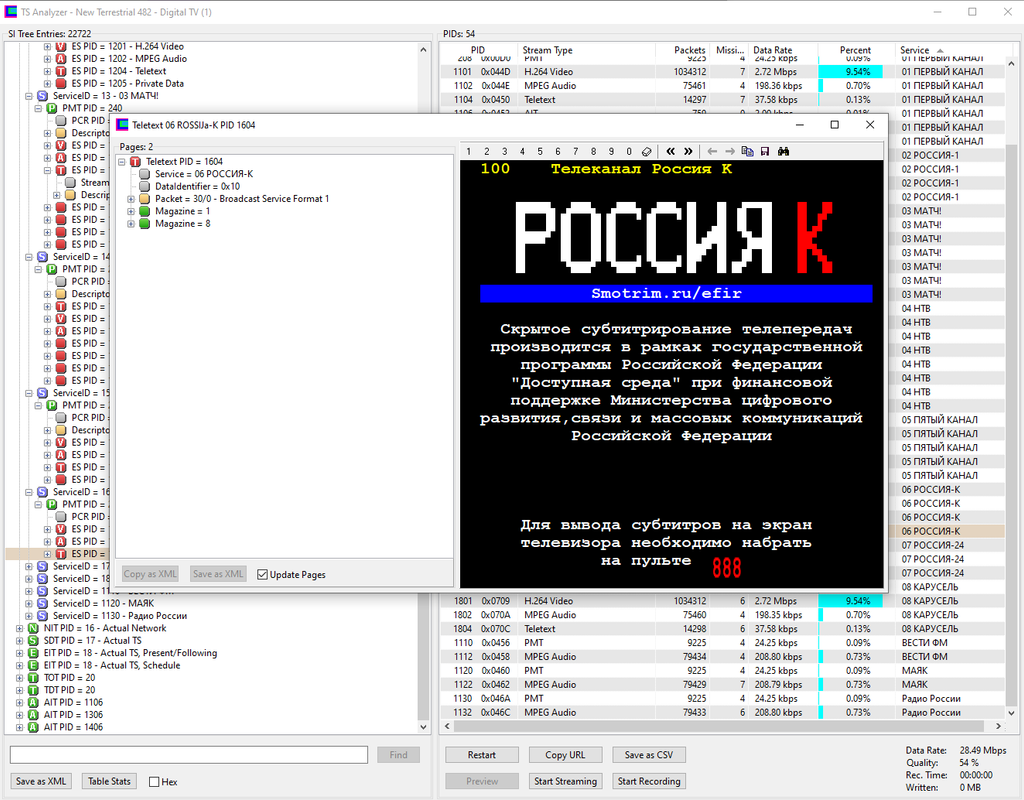The width and height of the screenshot is (1024, 800).
Task: Select the green Magazine = 8 icon
Action: pos(144,224)
